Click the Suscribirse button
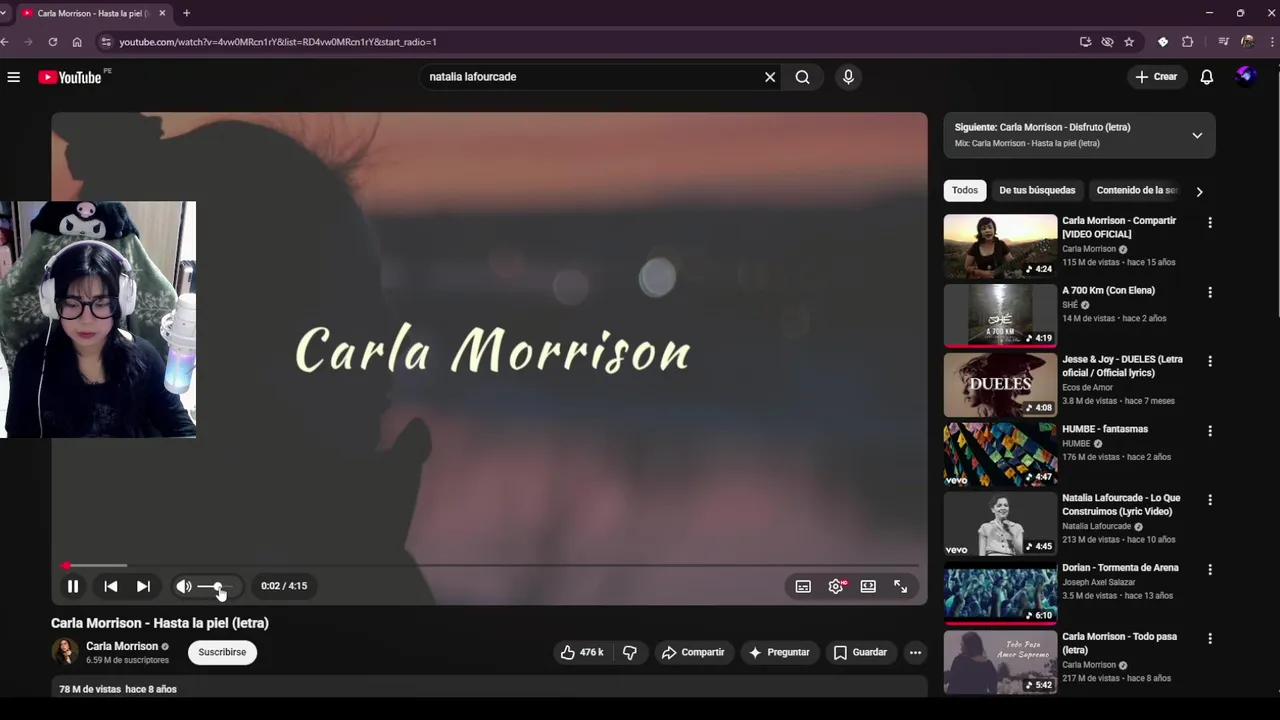Screen dimensions: 1280x720 pyautogui.click(x=222, y=652)
